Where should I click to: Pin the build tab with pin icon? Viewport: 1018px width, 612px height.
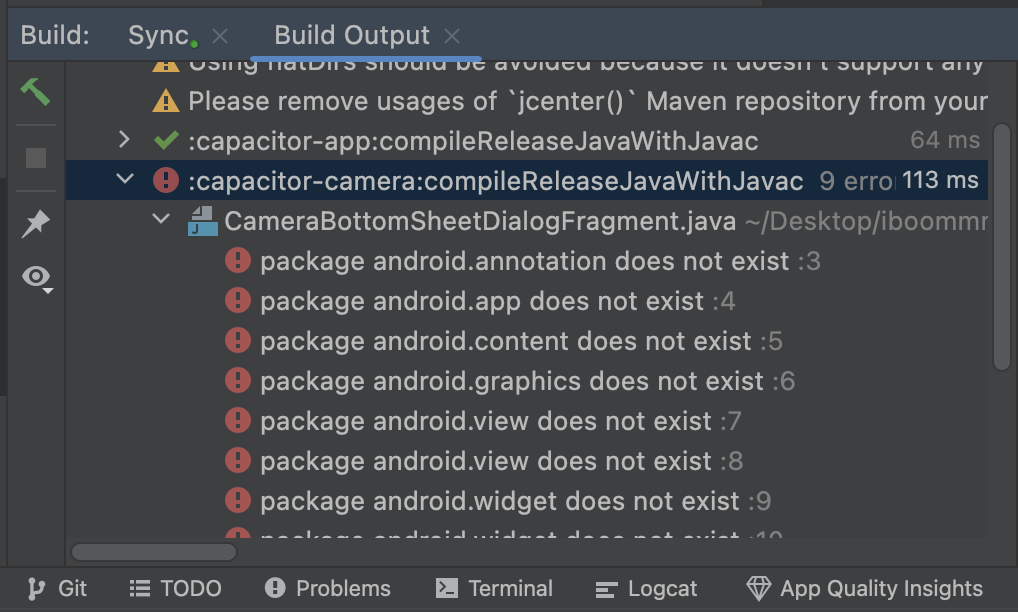[36, 224]
